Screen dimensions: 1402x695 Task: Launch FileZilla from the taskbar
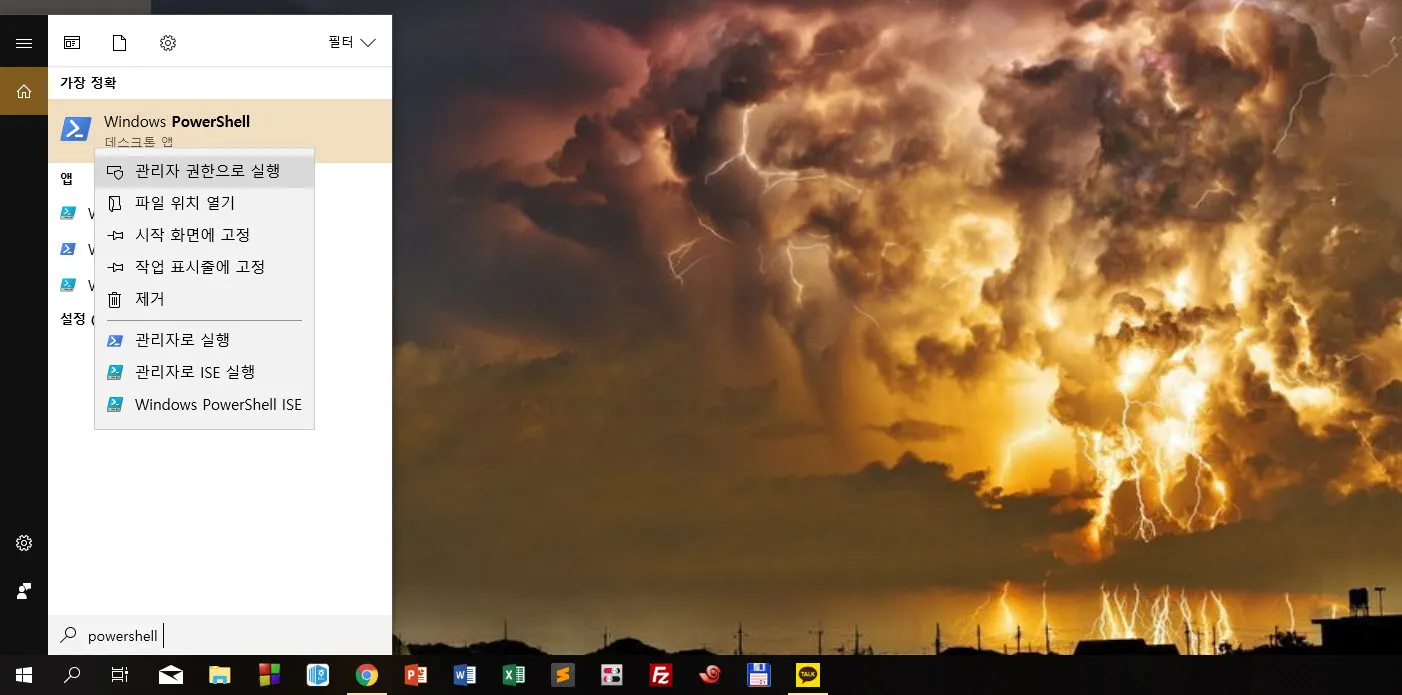tap(660, 675)
